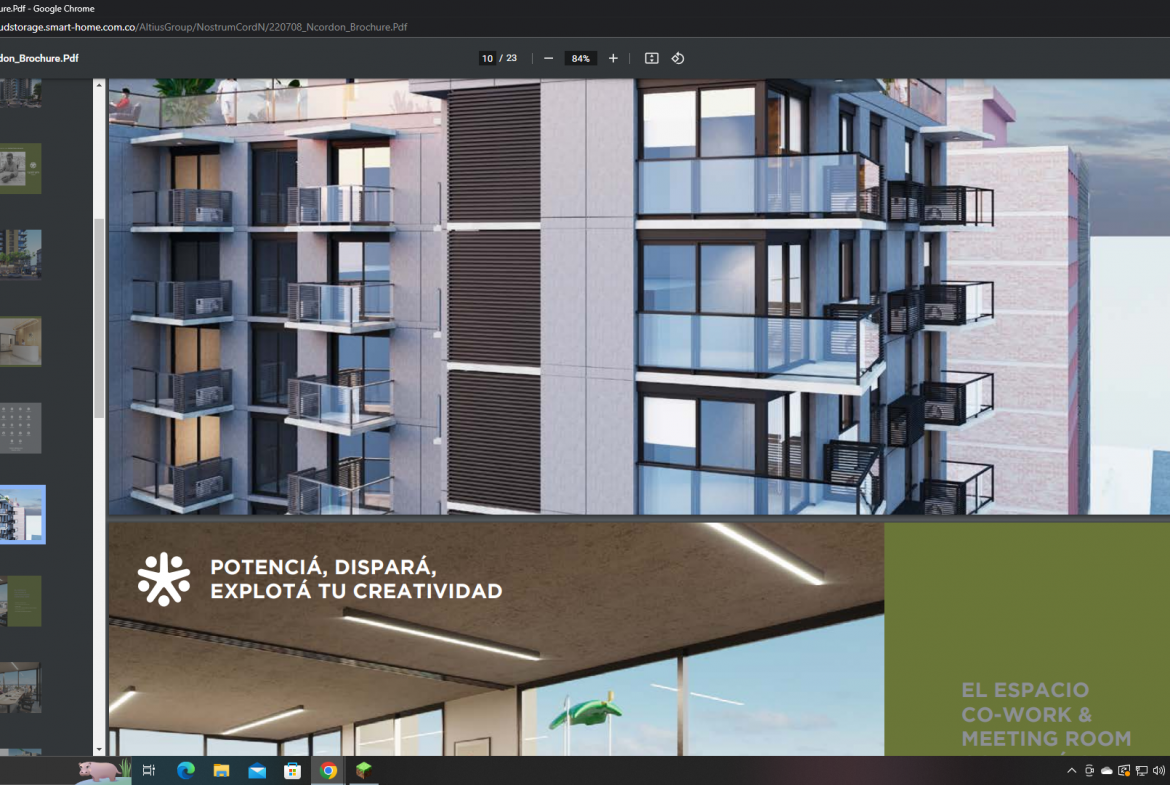Show hidden system tray icons

coord(1072,771)
